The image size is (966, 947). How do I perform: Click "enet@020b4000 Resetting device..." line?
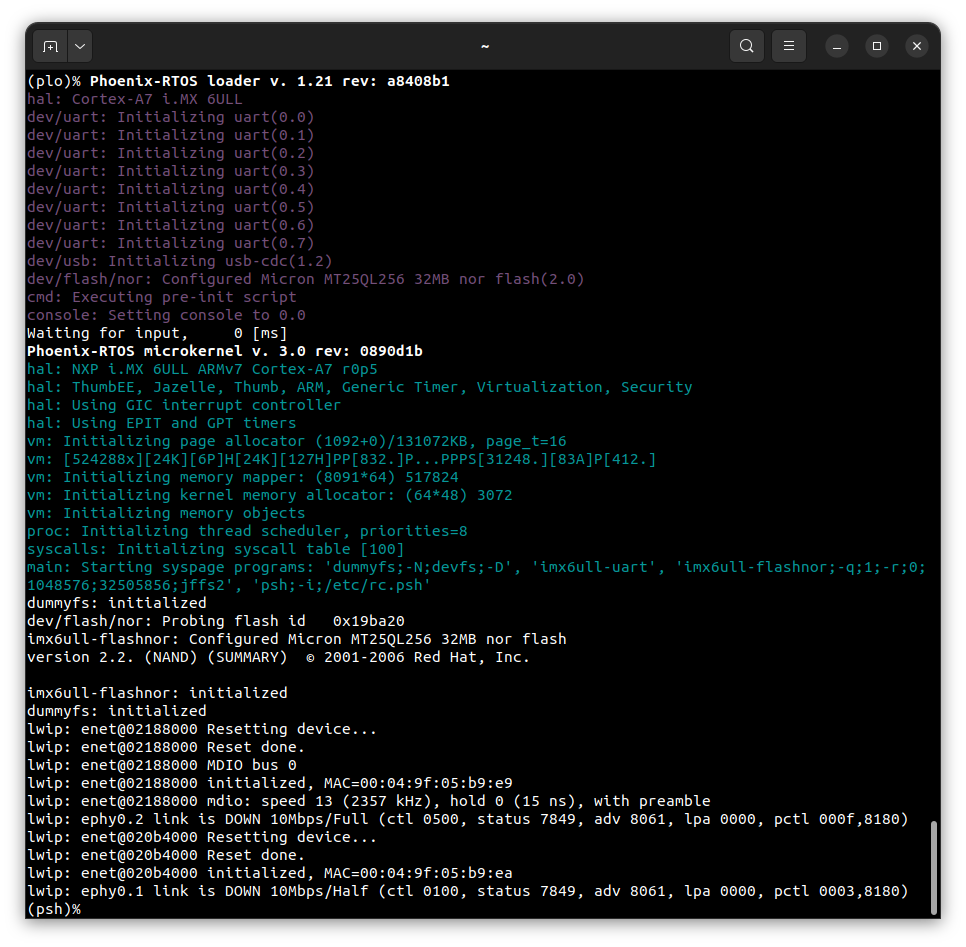pos(202,837)
